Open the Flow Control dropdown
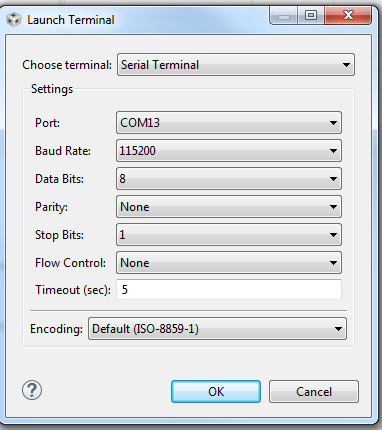This screenshot has height=430, width=382. (x=229, y=263)
